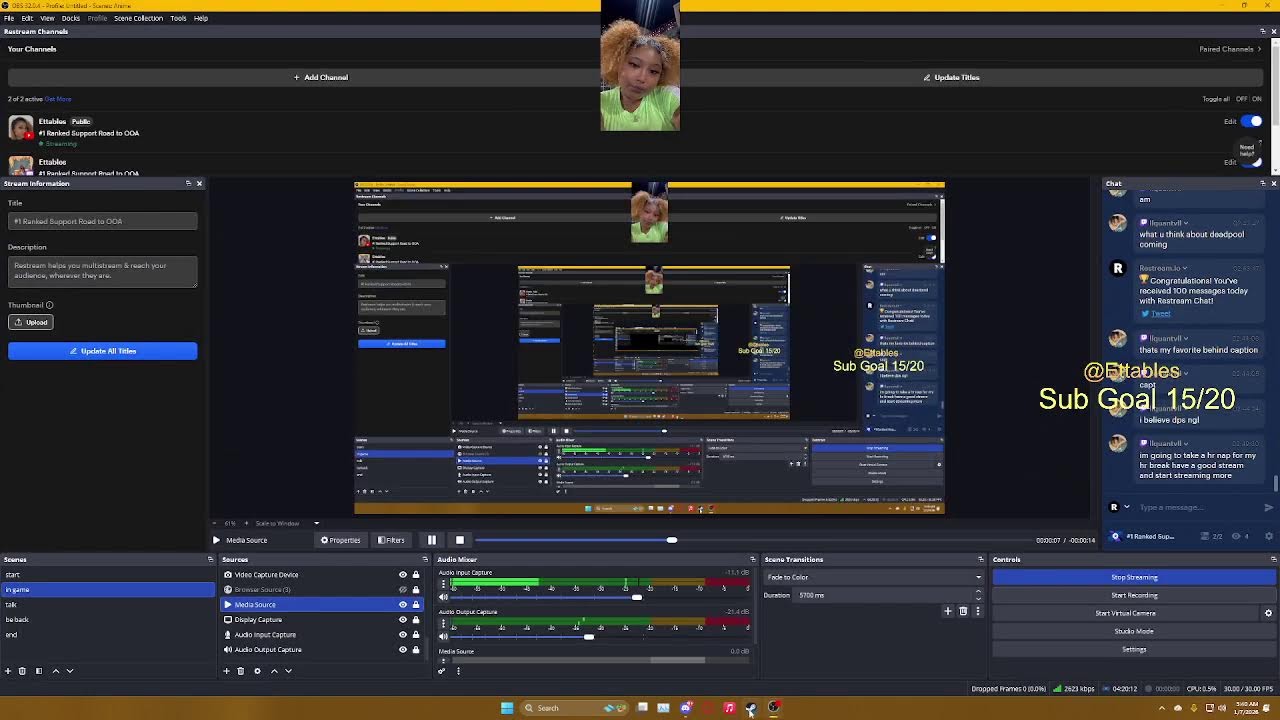The image size is (1280, 720).
Task: Open advanced audio properties gear icon
Action: pyautogui.click(x=442, y=671)
